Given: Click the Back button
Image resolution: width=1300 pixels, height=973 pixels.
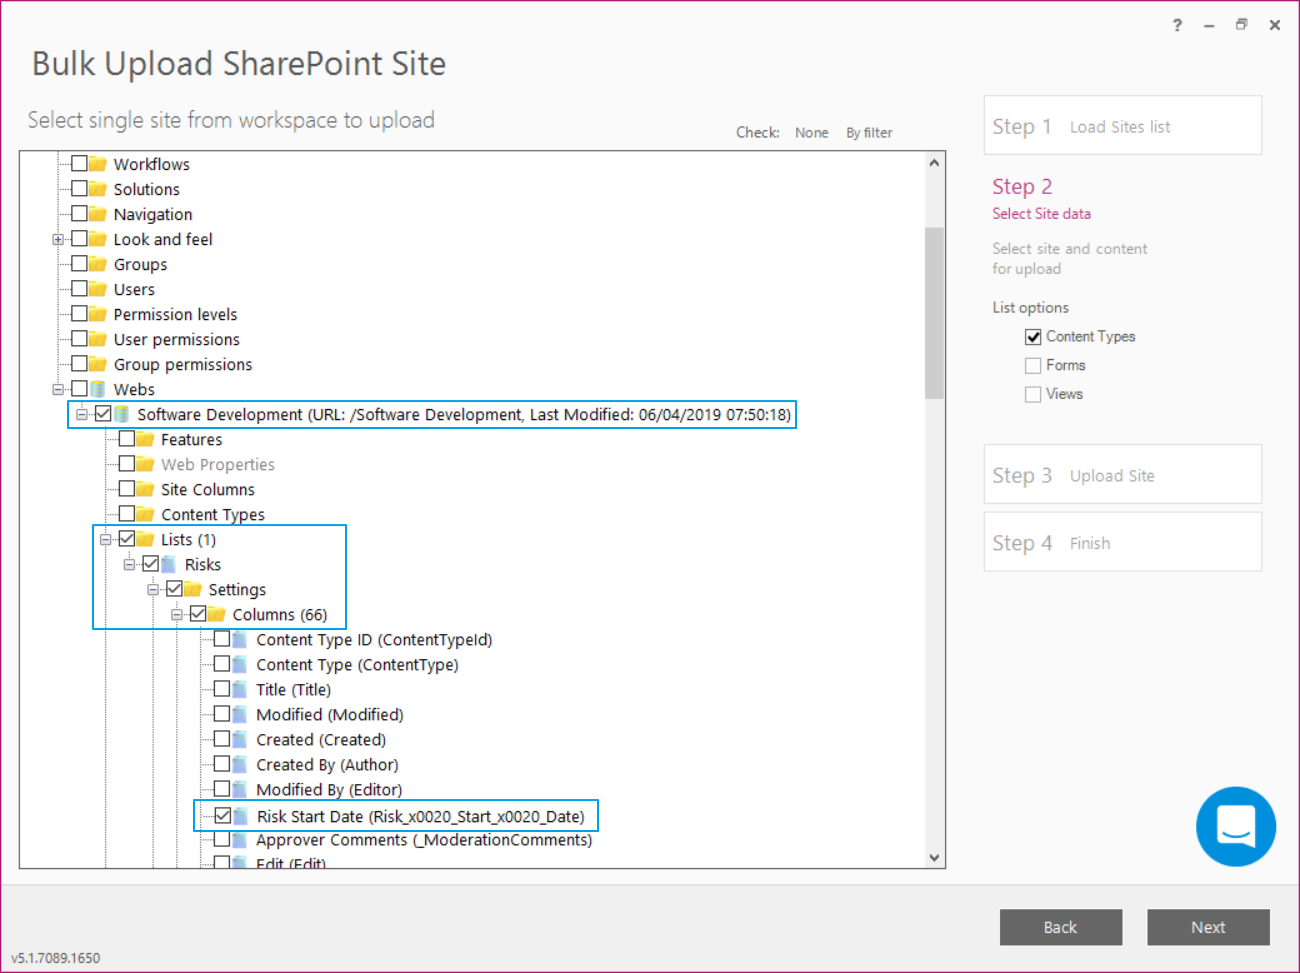Looking at the screenshot, I should point(1060,927).
